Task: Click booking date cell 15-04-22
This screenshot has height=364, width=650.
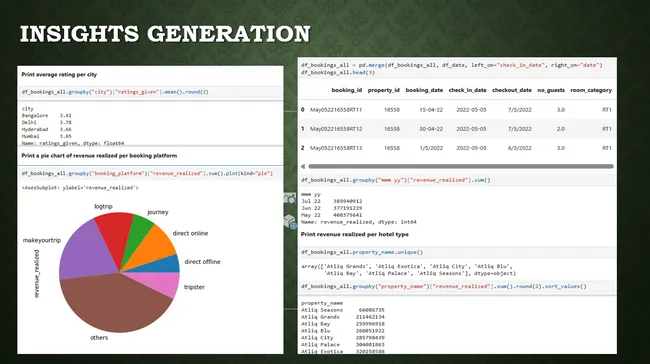Action: tap(431, 110)
